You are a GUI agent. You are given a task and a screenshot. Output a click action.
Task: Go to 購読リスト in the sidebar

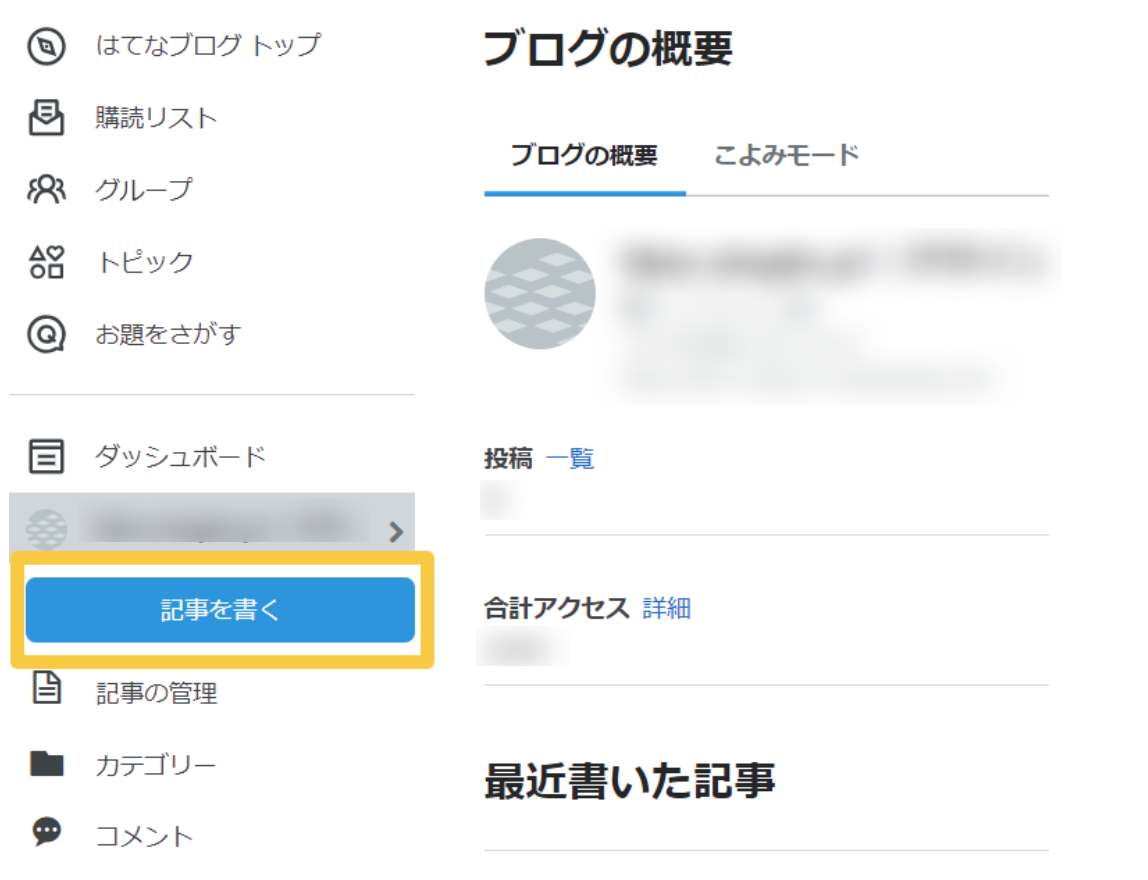(x=156, y=118)
